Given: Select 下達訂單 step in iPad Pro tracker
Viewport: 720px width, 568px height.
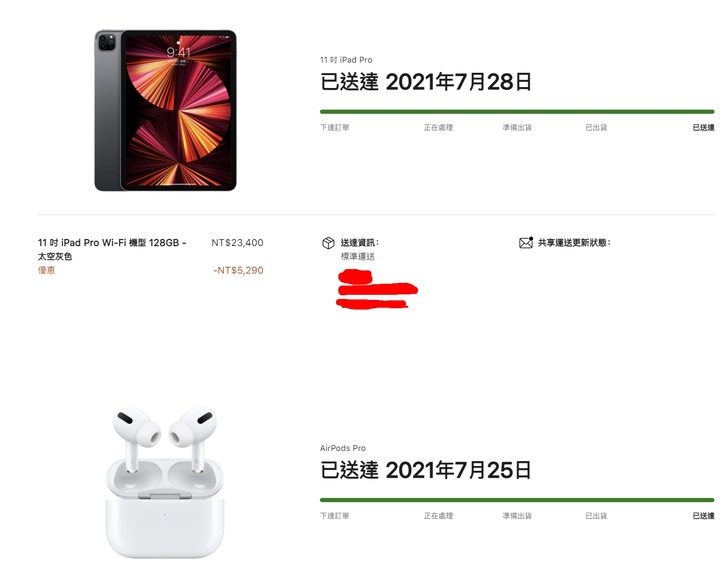Looking at the screenshot, I should point(335,127).
